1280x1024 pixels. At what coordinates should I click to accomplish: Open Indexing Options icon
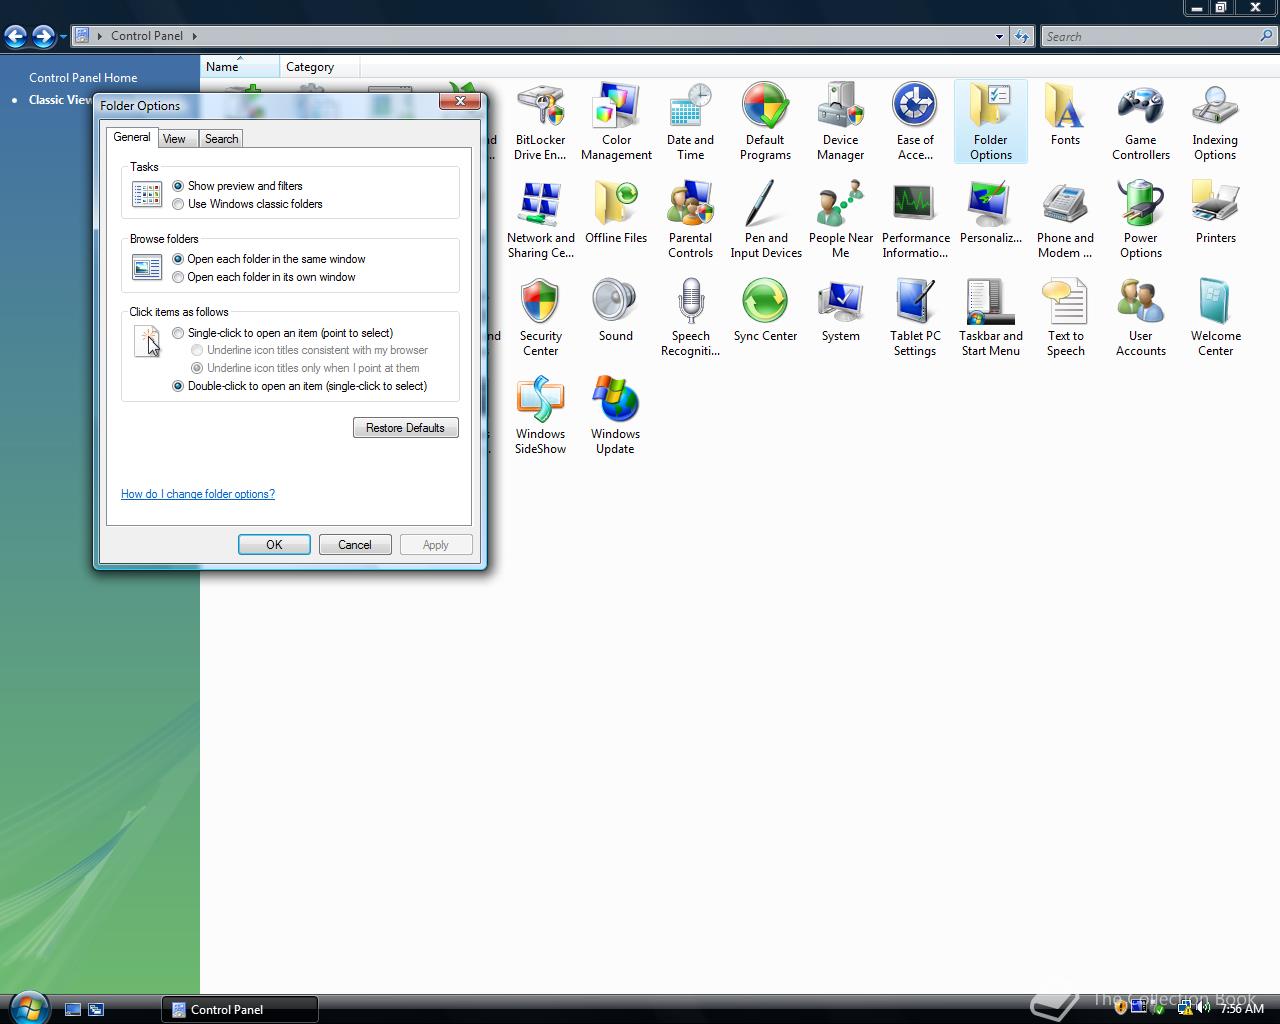click(x=1215, y=122)
